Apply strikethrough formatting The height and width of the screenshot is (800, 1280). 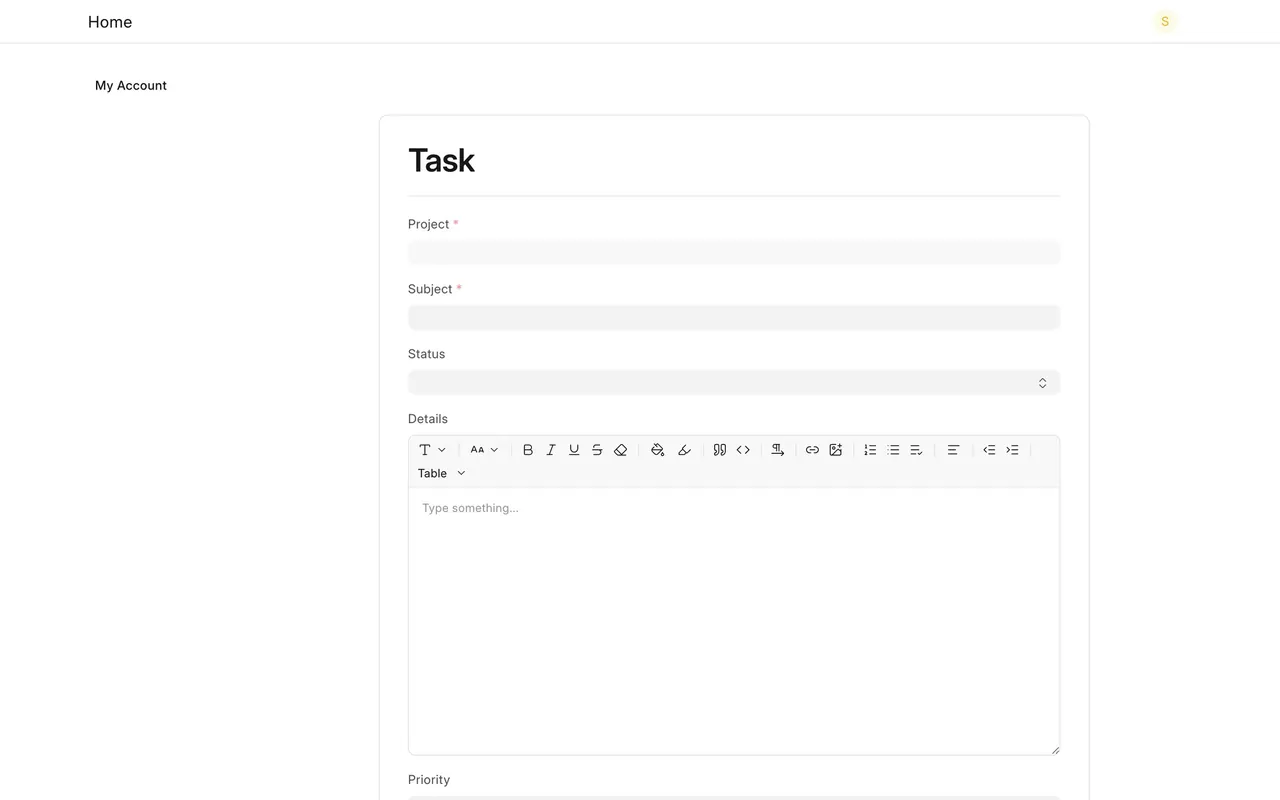pos(597,450)
